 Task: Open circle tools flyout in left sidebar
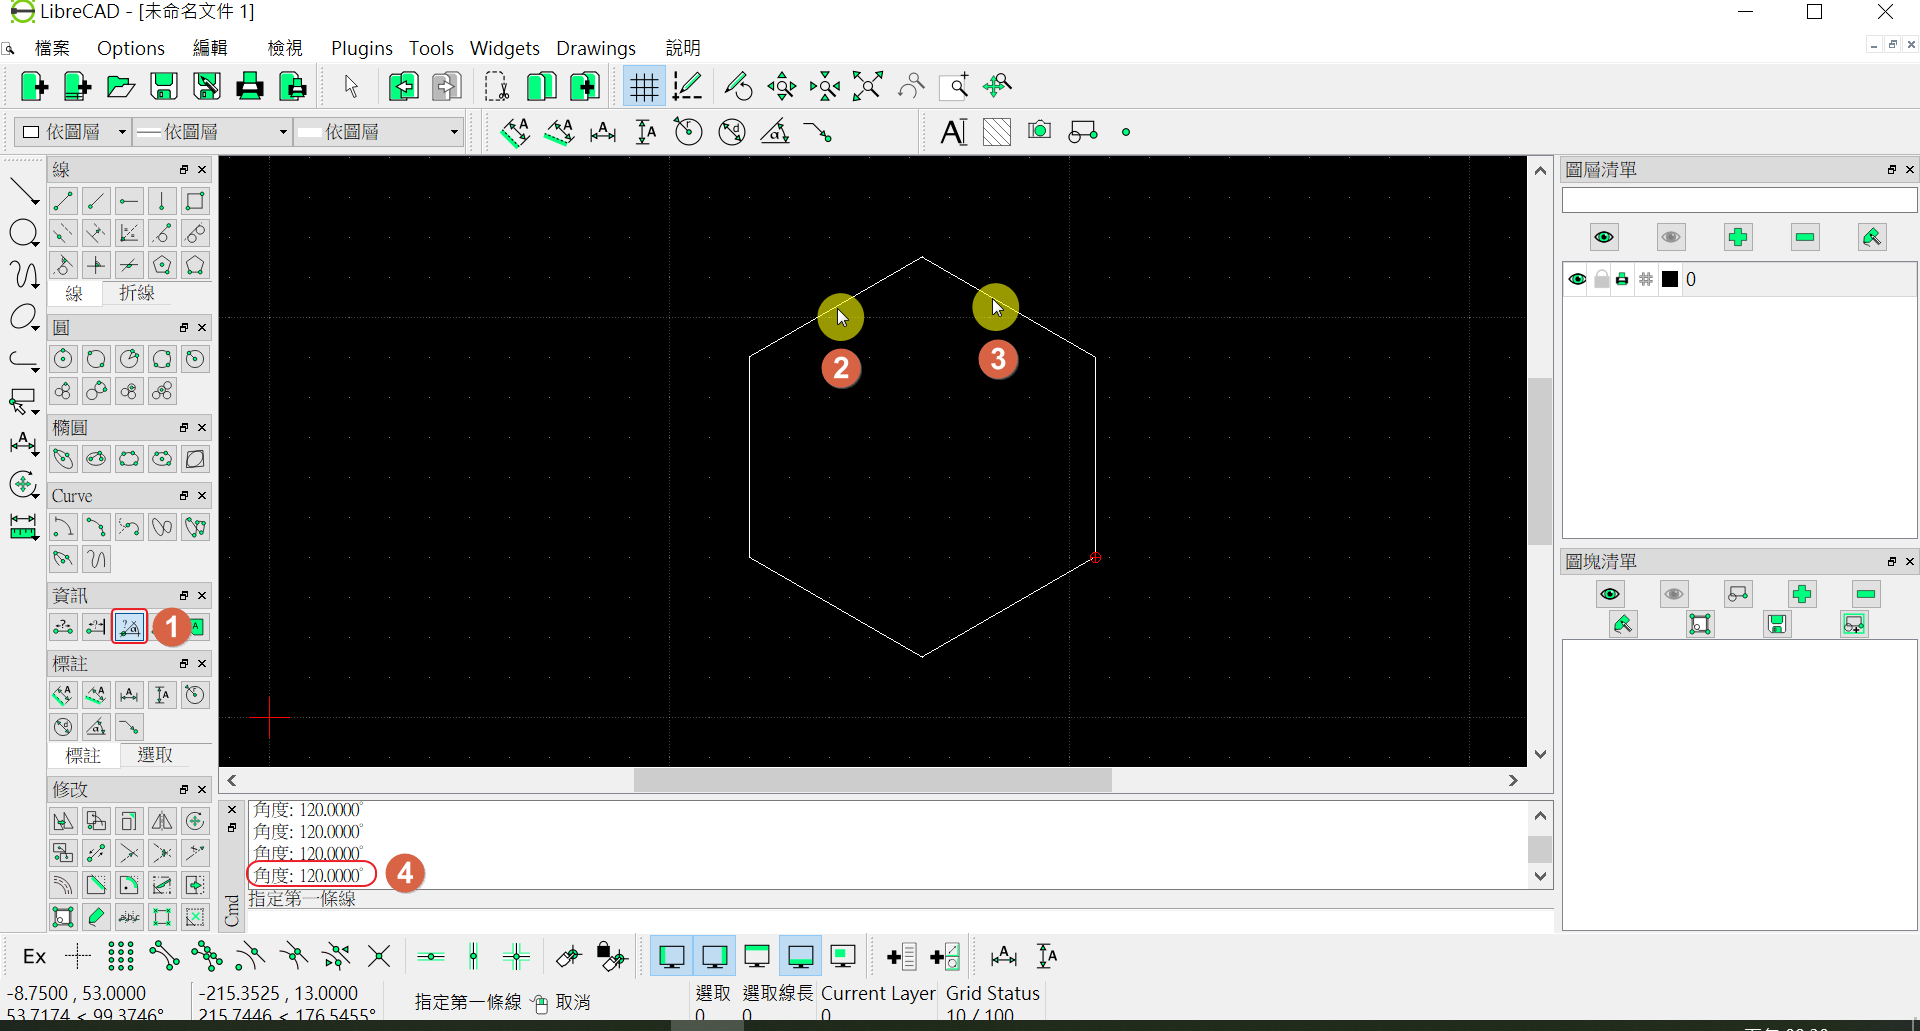tap(23, 234)
